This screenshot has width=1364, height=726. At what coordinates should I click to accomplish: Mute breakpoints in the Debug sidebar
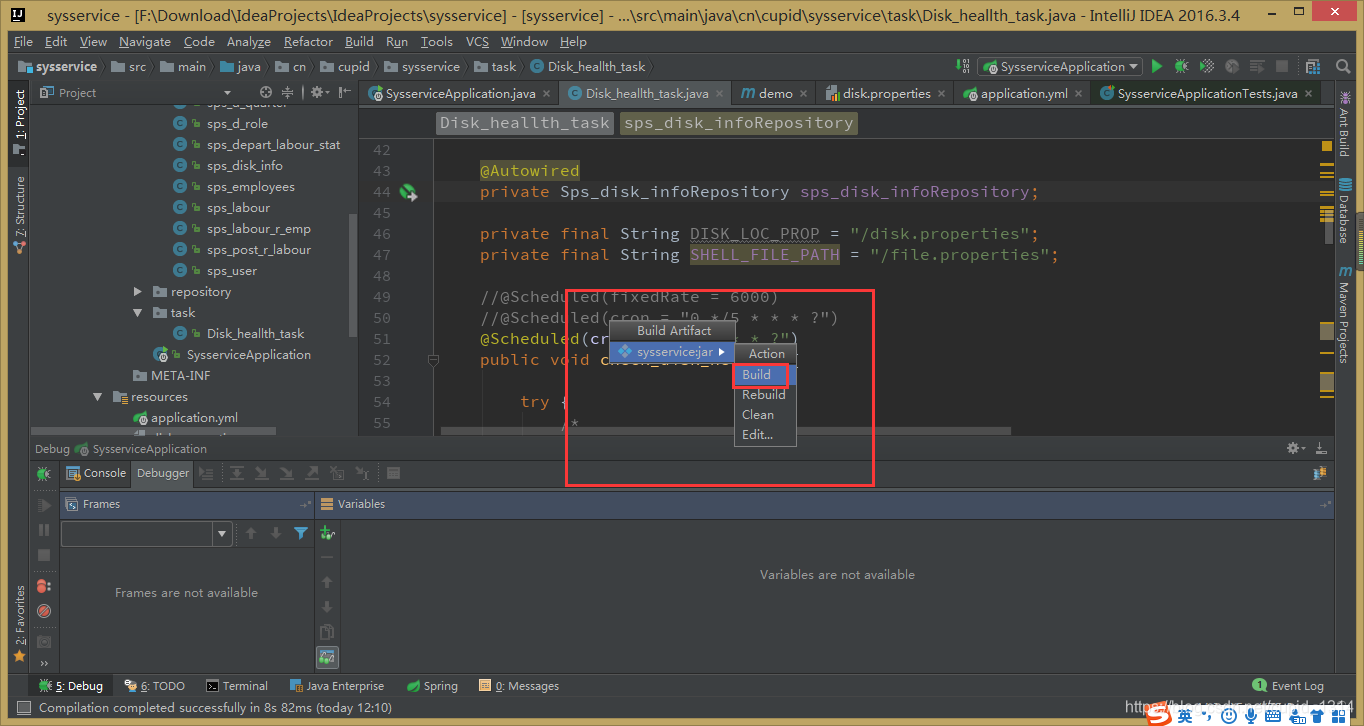click(x=44, y=610)
